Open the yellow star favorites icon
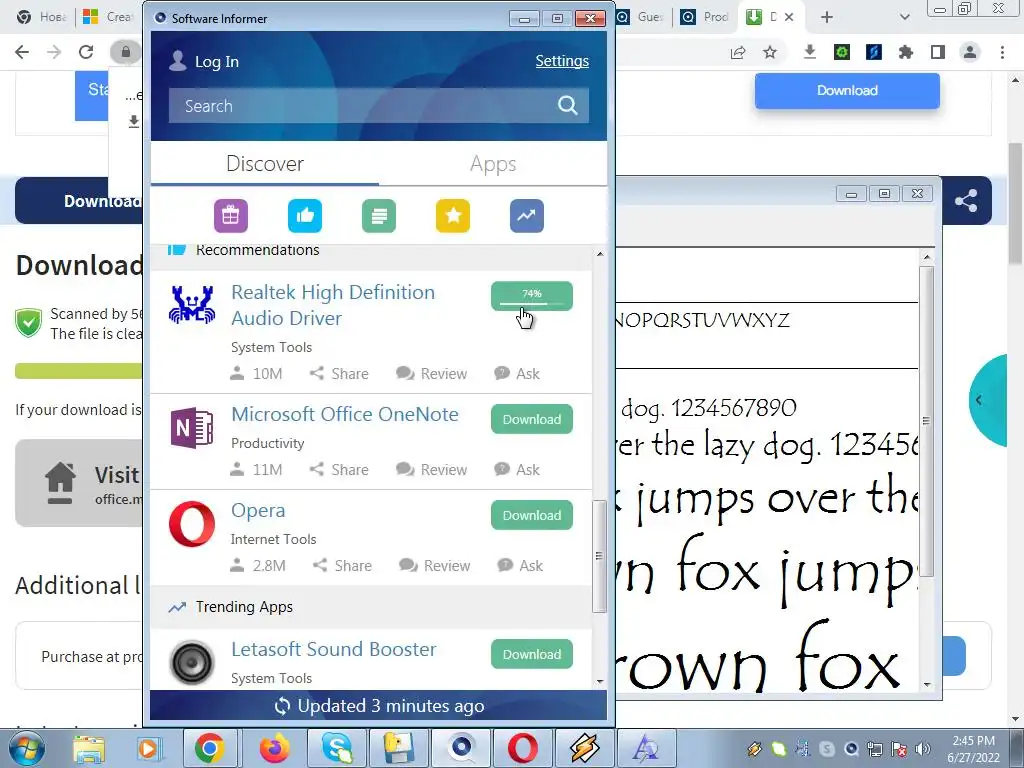Screen dimensions: 1024x768 click(453, 216)
